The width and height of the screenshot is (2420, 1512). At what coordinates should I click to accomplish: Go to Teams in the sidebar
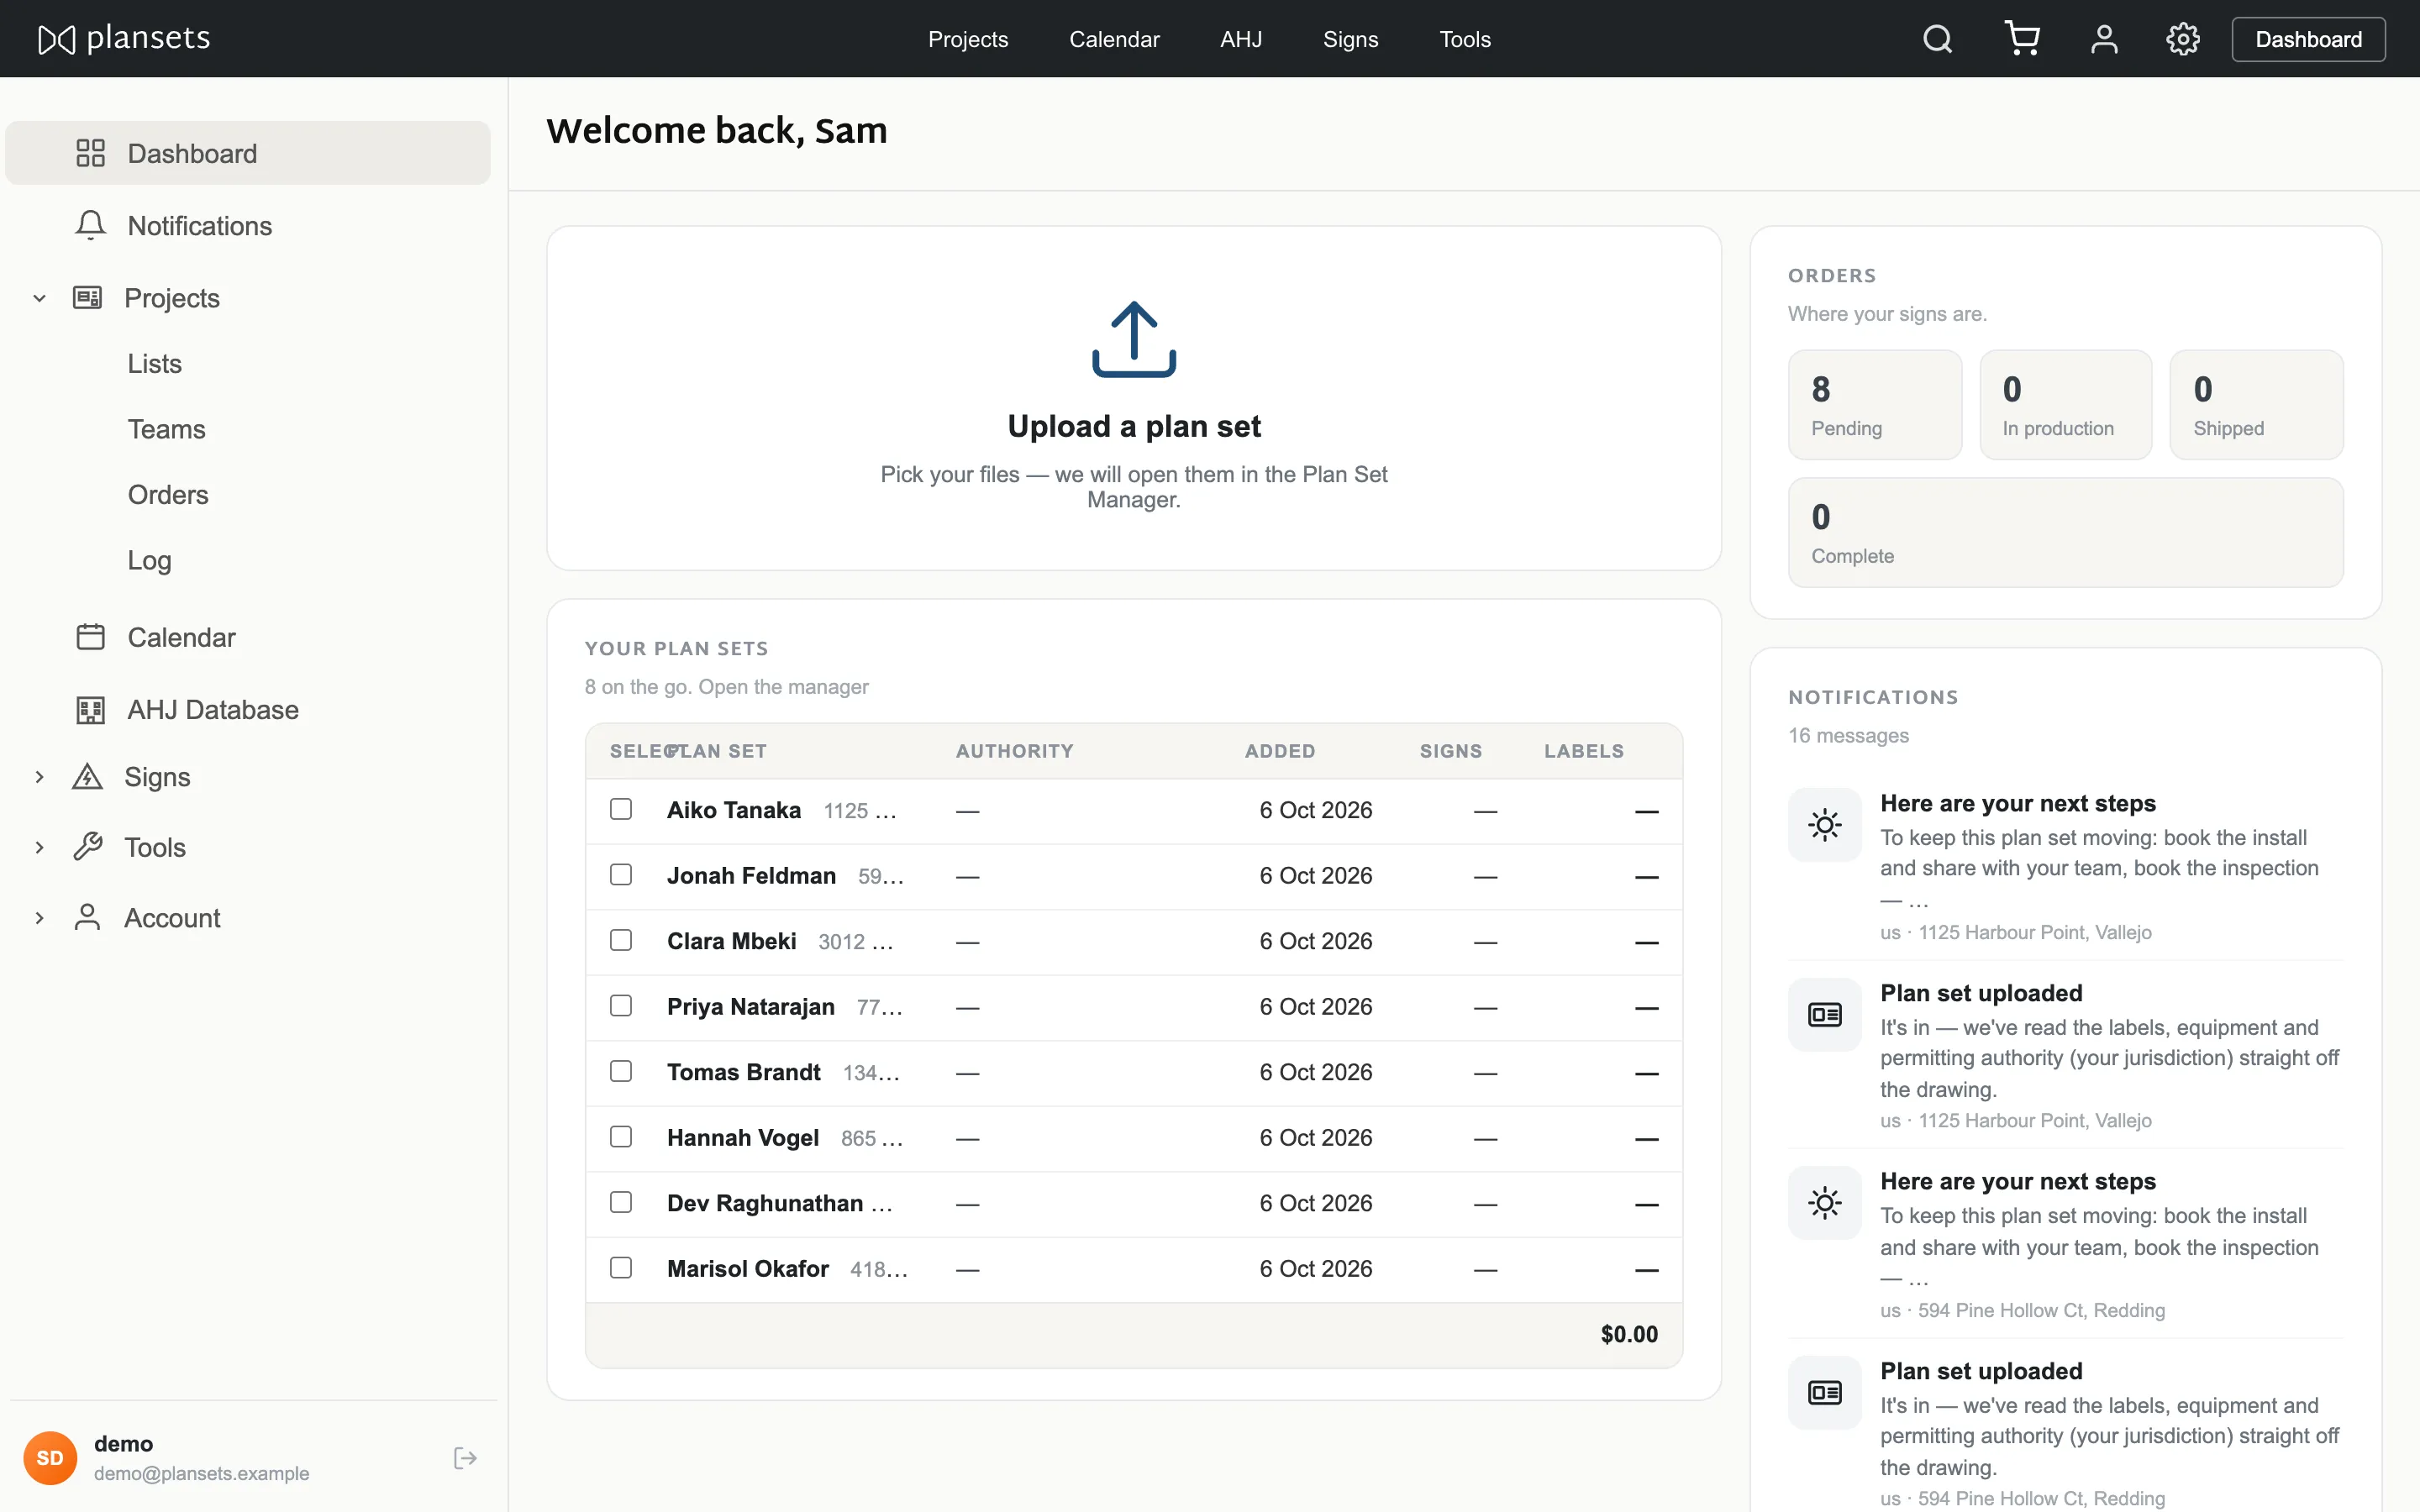coord(166,429)
